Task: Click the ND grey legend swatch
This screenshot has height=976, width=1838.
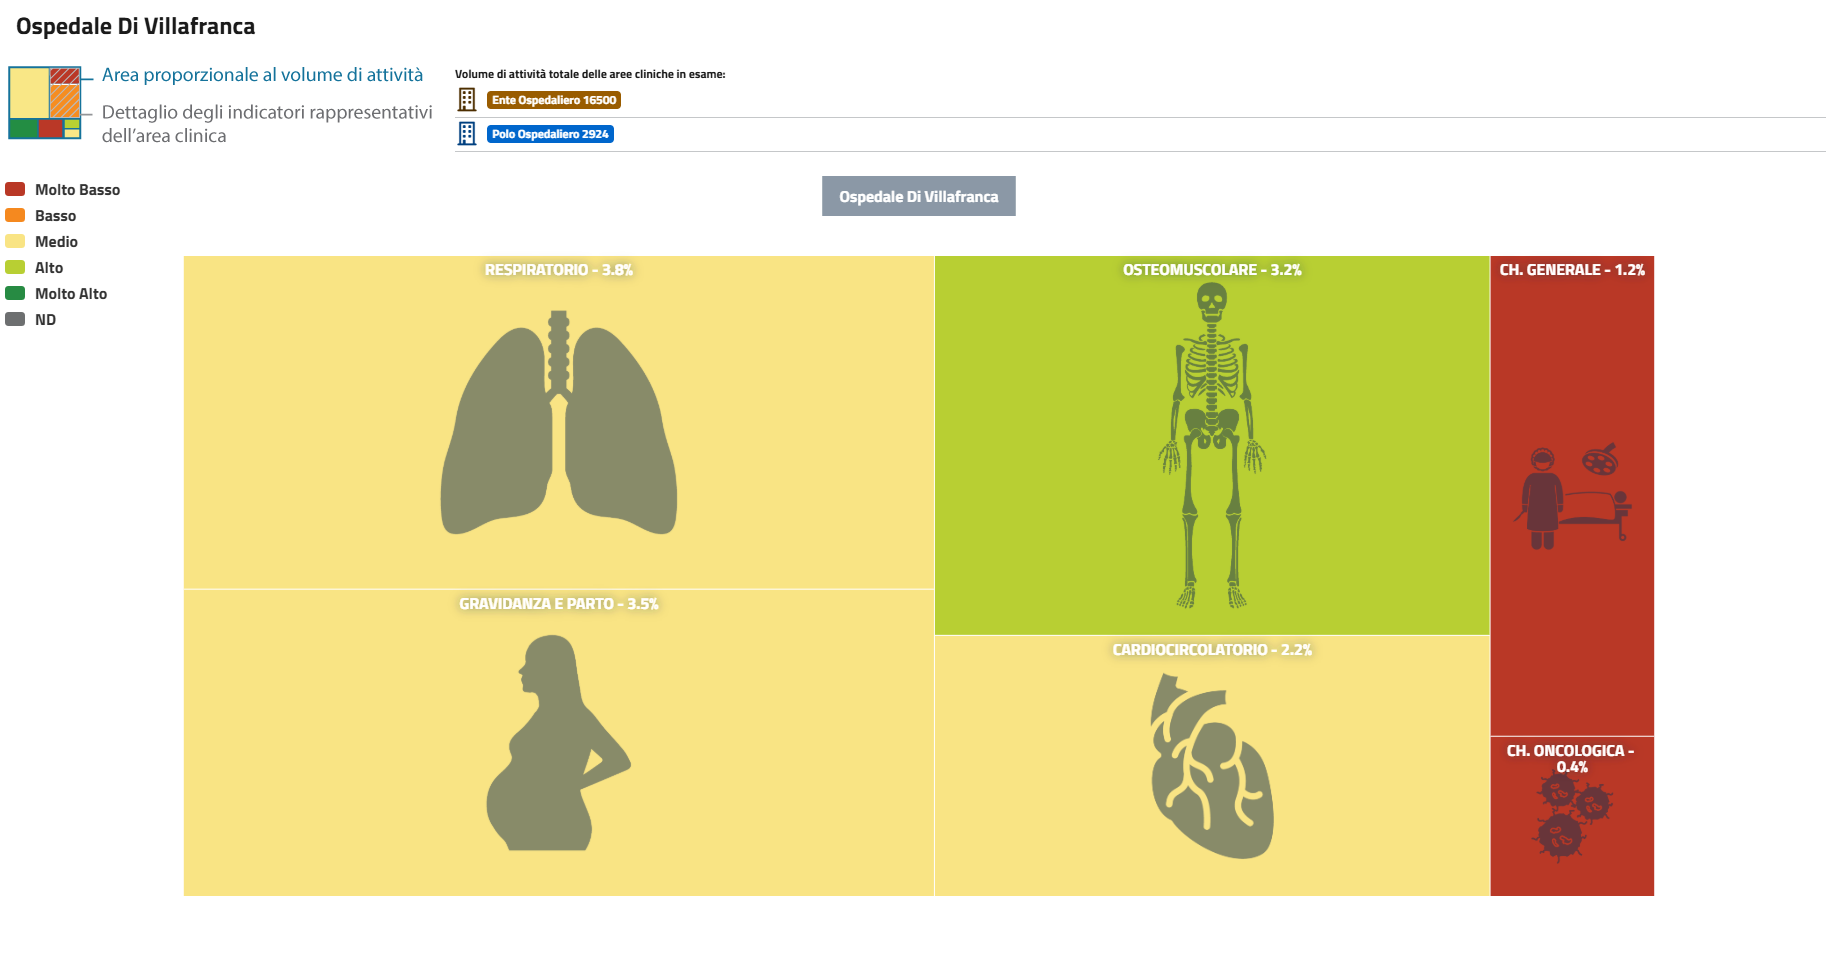Action: pos(15,319)
